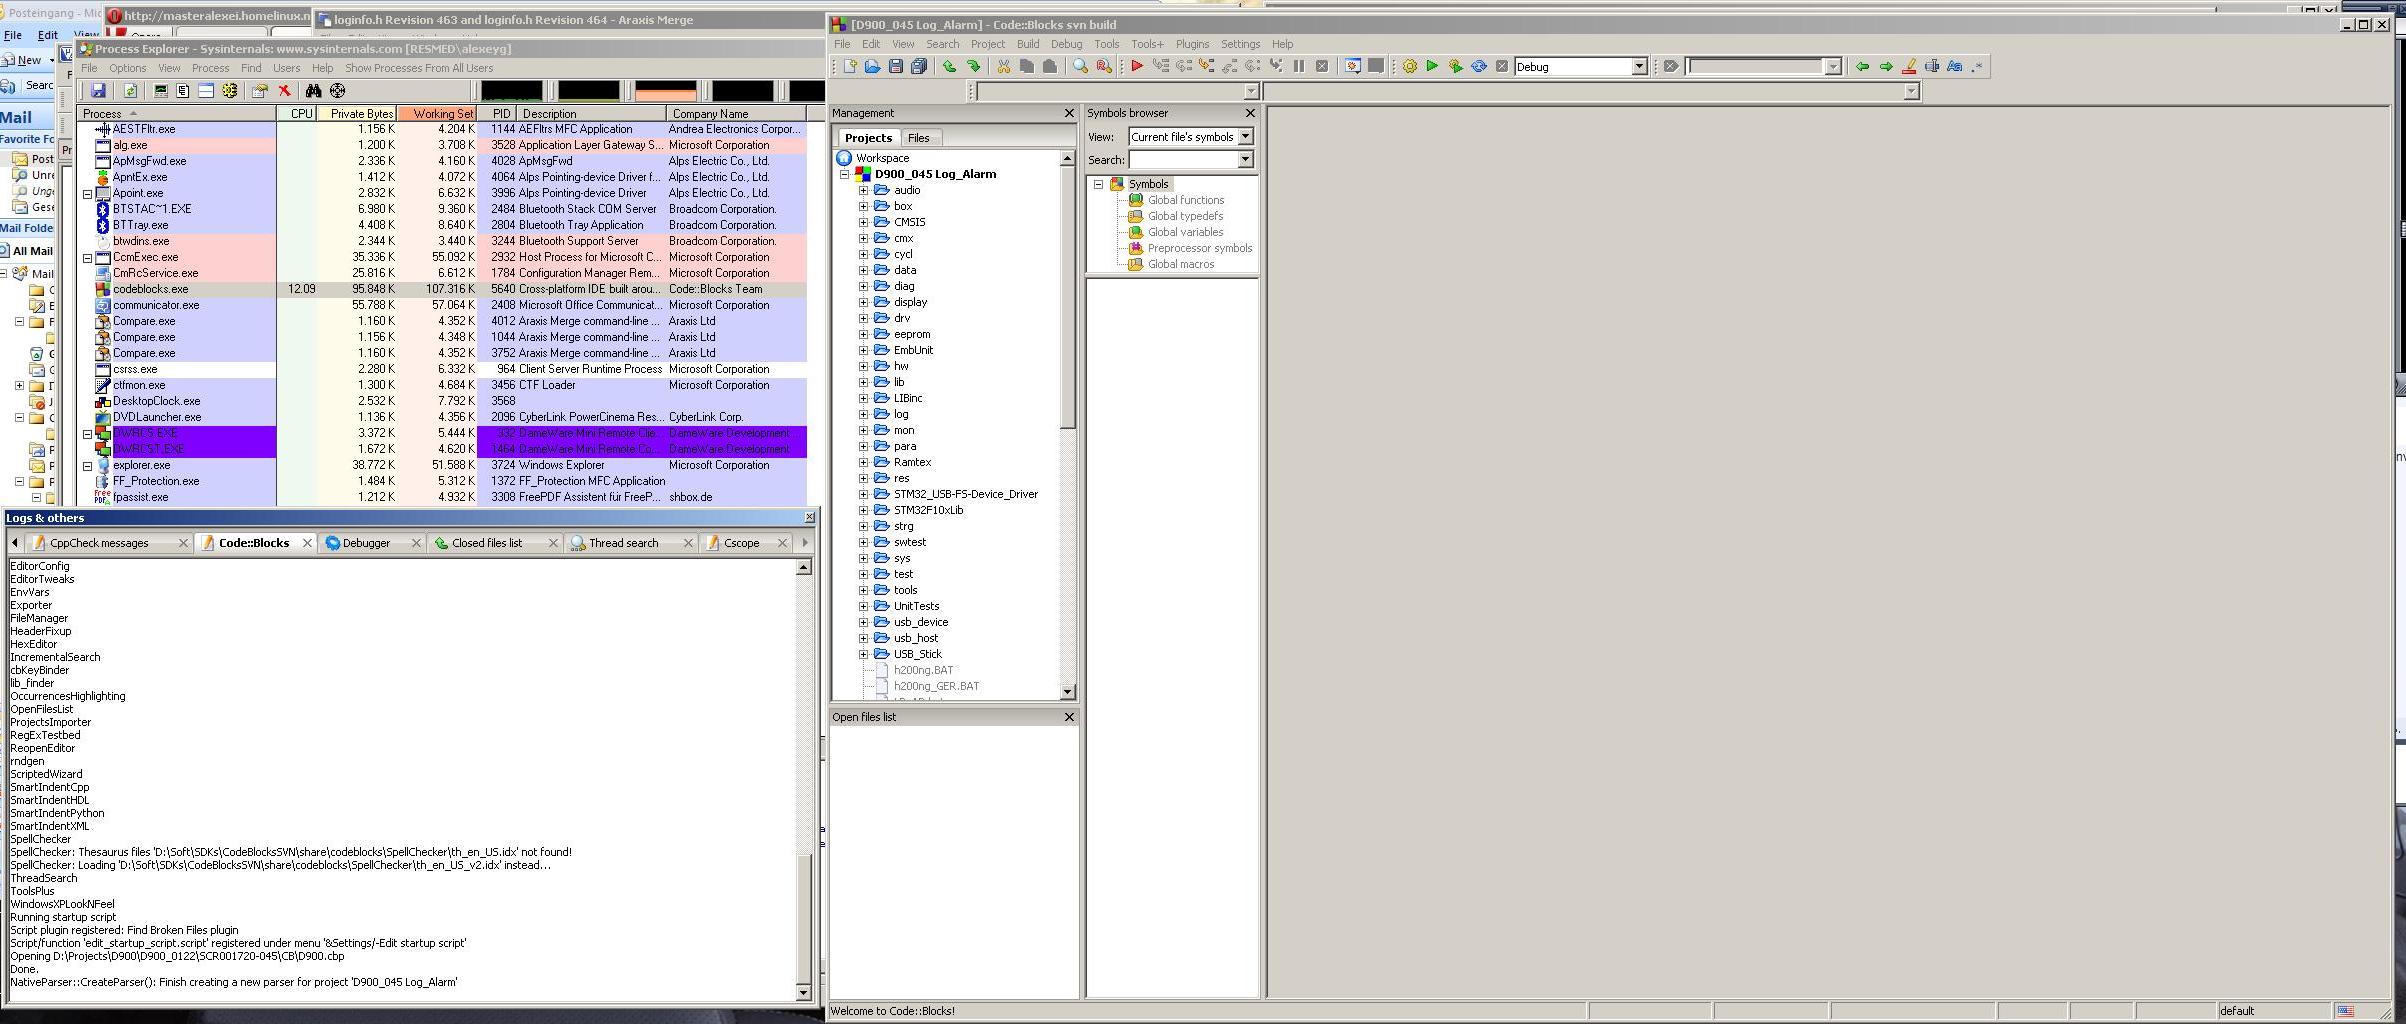Click the Cut scissors icon in Code::Blocks
Image resolution: width=2406 pixels, height=1024 pixels.
pyautogui.click(x=1003, y=67)
